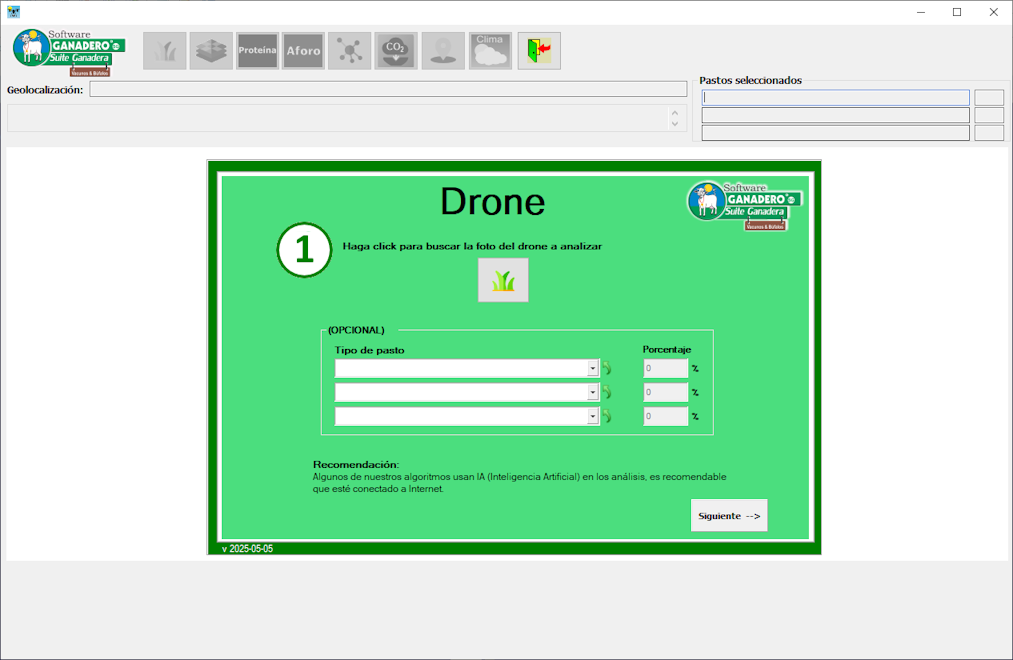Open the CO2 tool
Viewport: 1013px width, 660px height.
[x=396, y=51]
